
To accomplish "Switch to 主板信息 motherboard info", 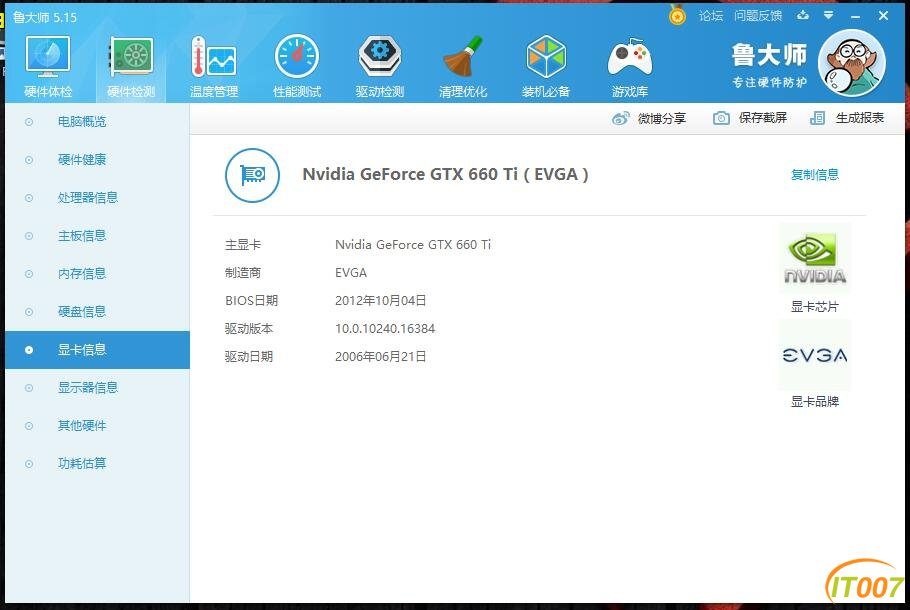I will click(97, 236).
